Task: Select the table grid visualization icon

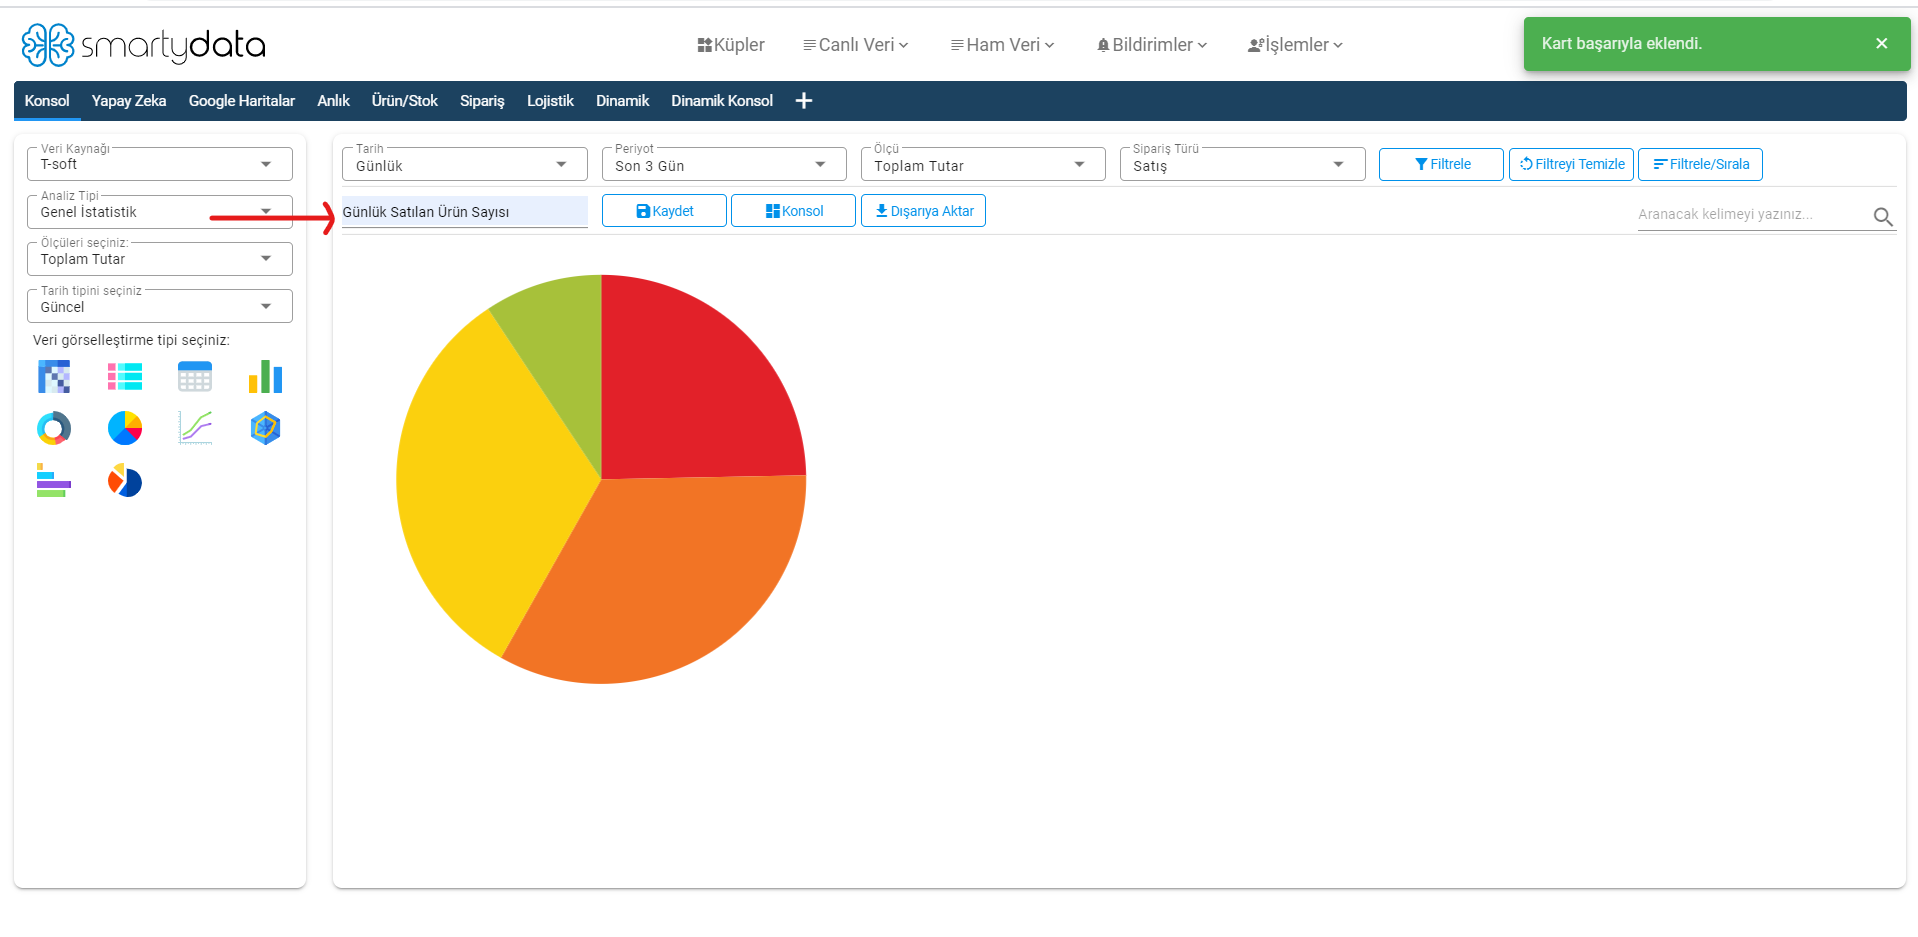Action: [x=195, y=376]
